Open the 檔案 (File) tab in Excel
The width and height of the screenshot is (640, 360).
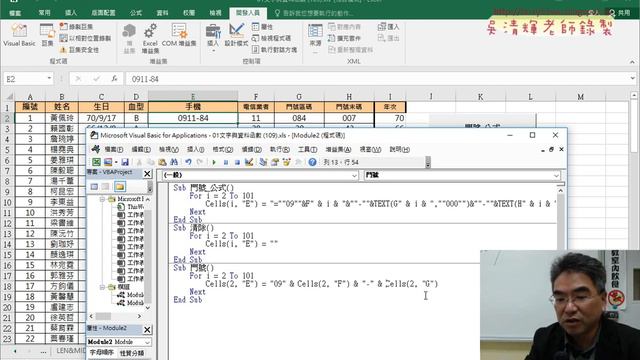pos(15,13)
